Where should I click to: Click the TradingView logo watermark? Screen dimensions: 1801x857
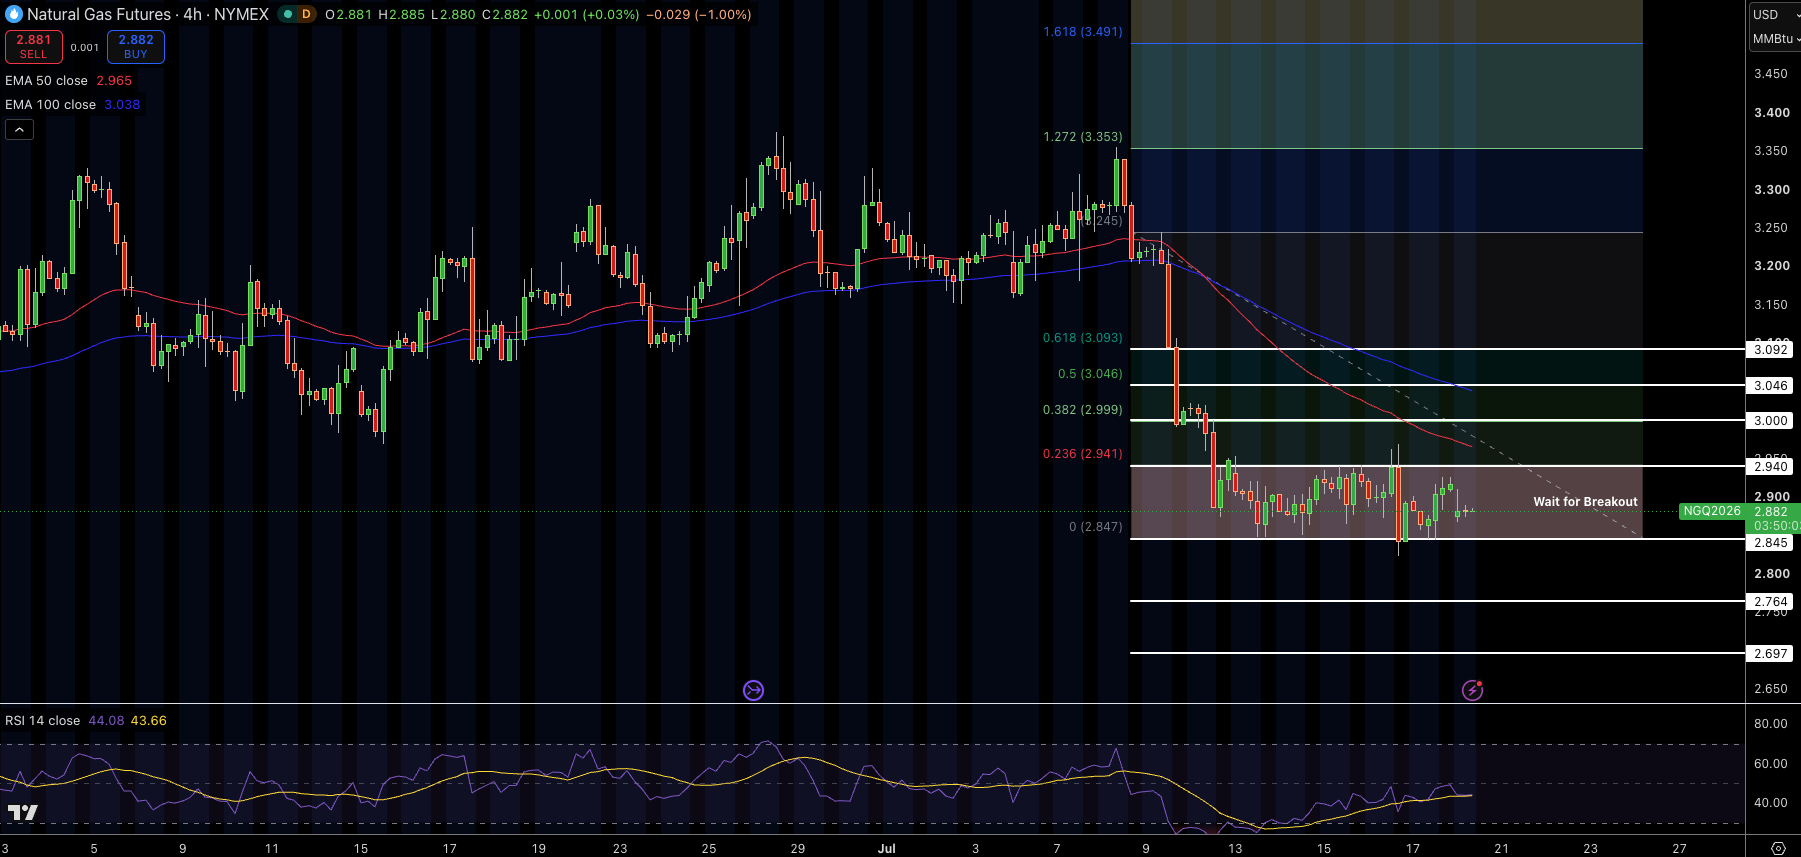tap(22, 812)
